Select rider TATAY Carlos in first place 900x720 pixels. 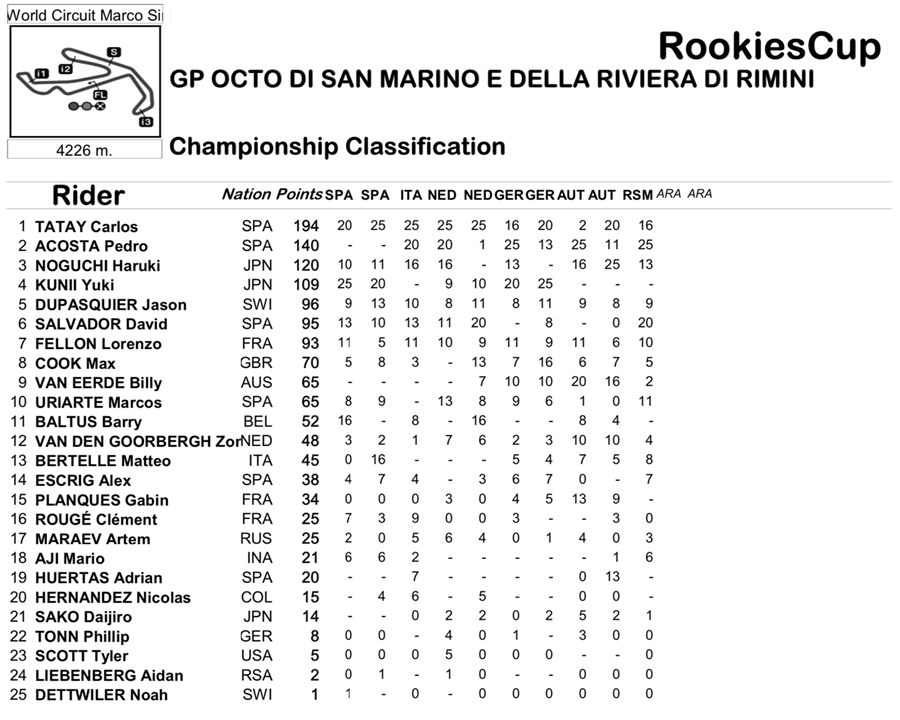(x=86, y=226)
